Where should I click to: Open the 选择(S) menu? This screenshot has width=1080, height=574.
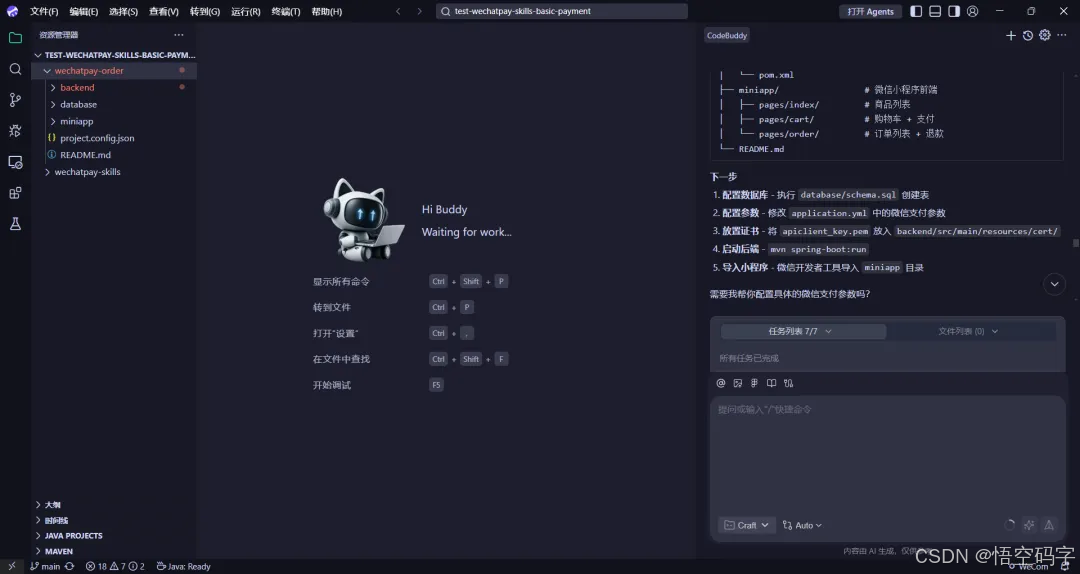pyautogui.click(x=123, y=11)
